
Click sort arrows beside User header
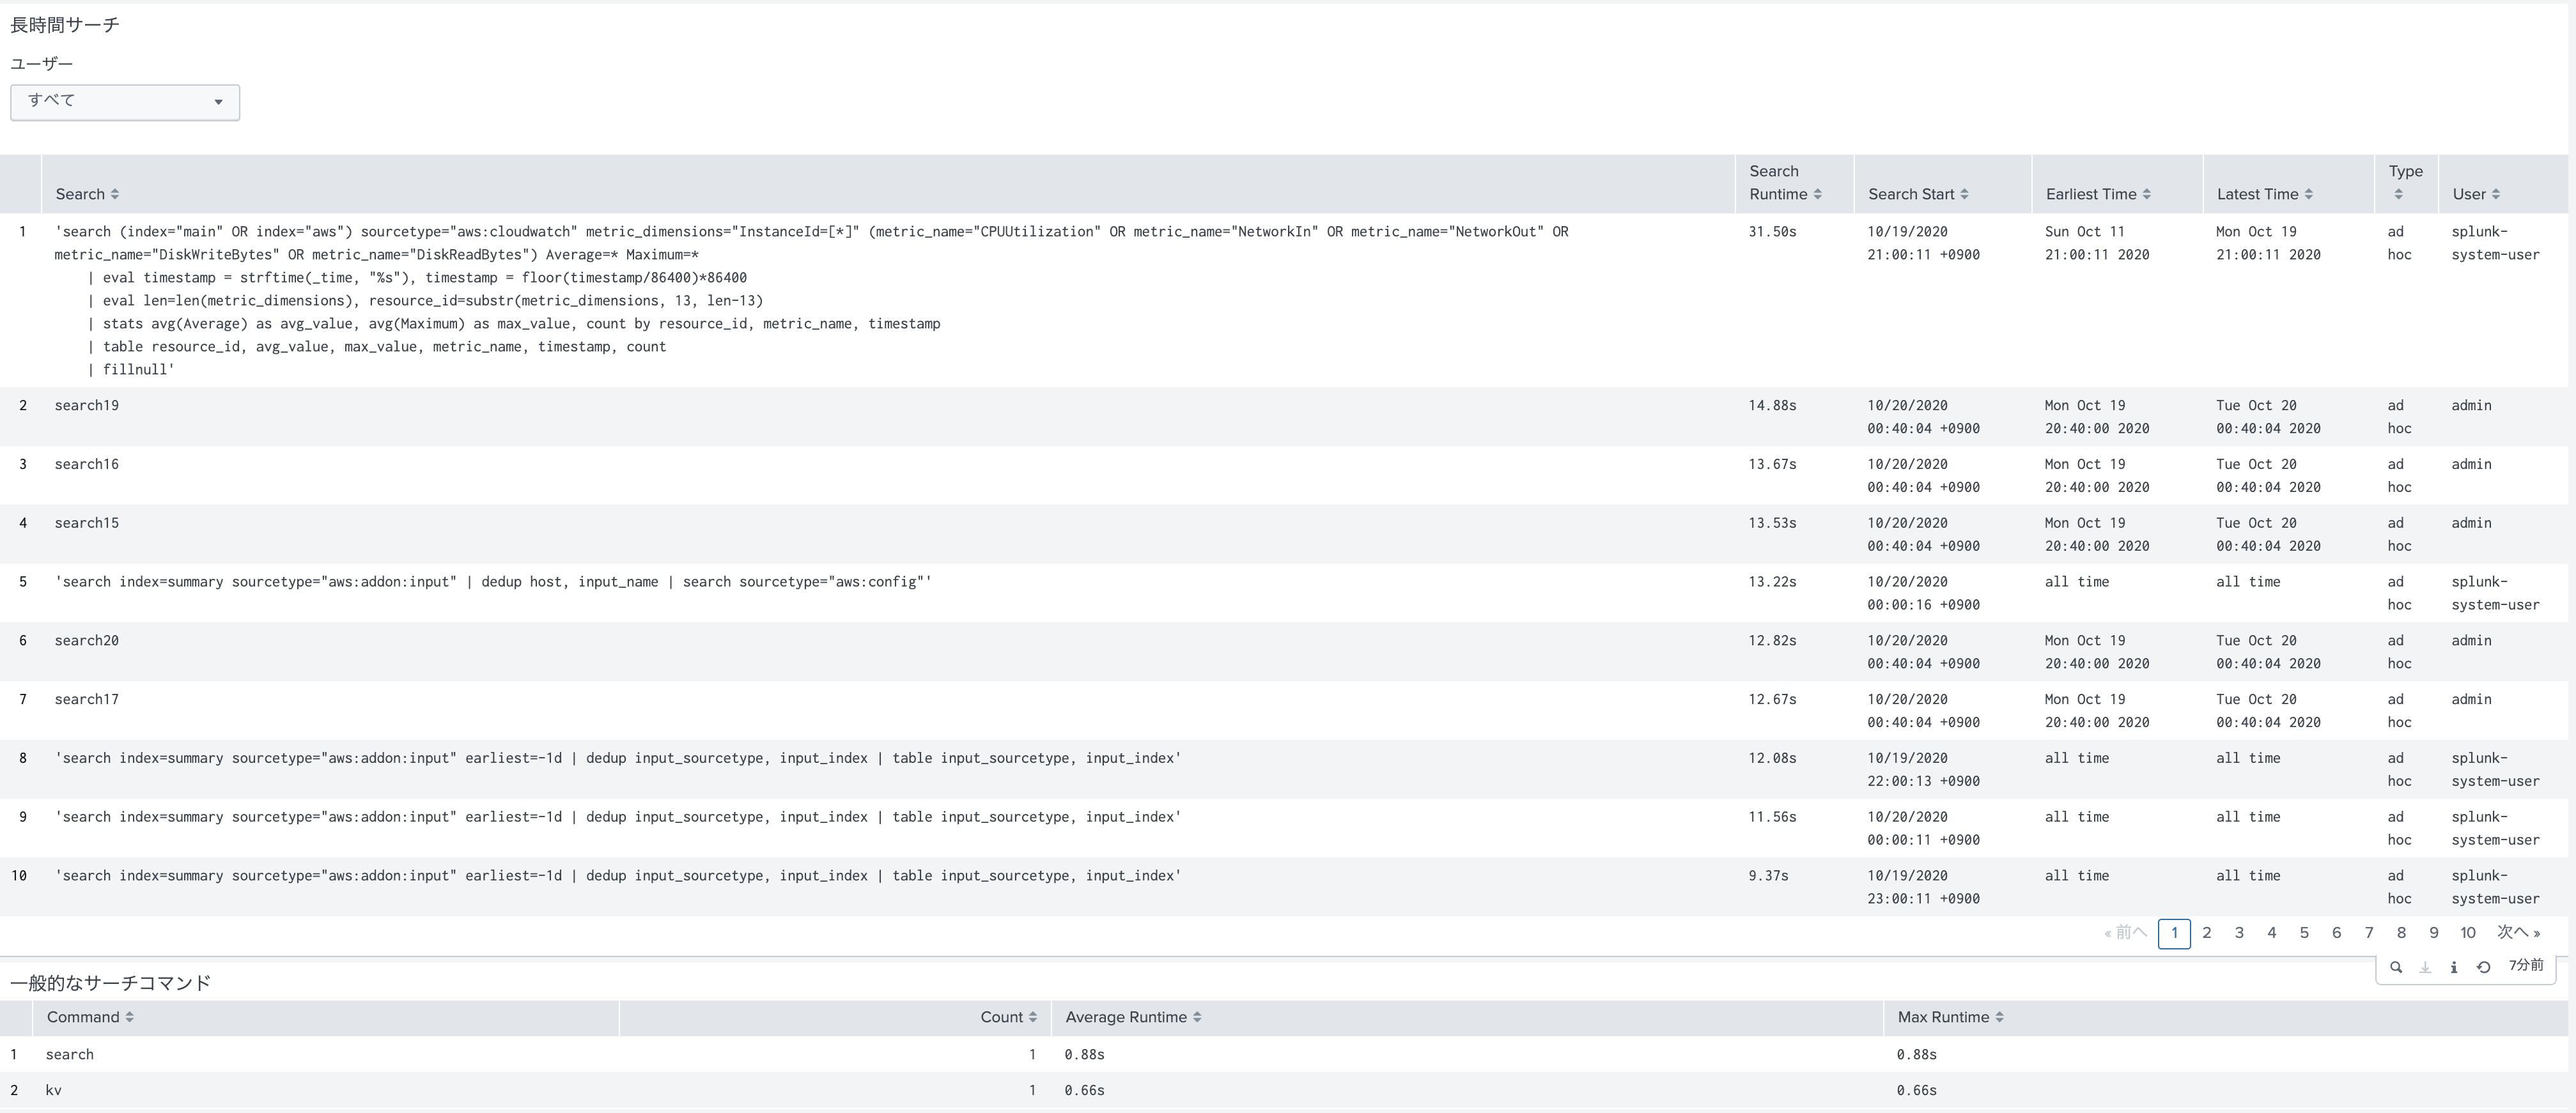point(2496,194)
